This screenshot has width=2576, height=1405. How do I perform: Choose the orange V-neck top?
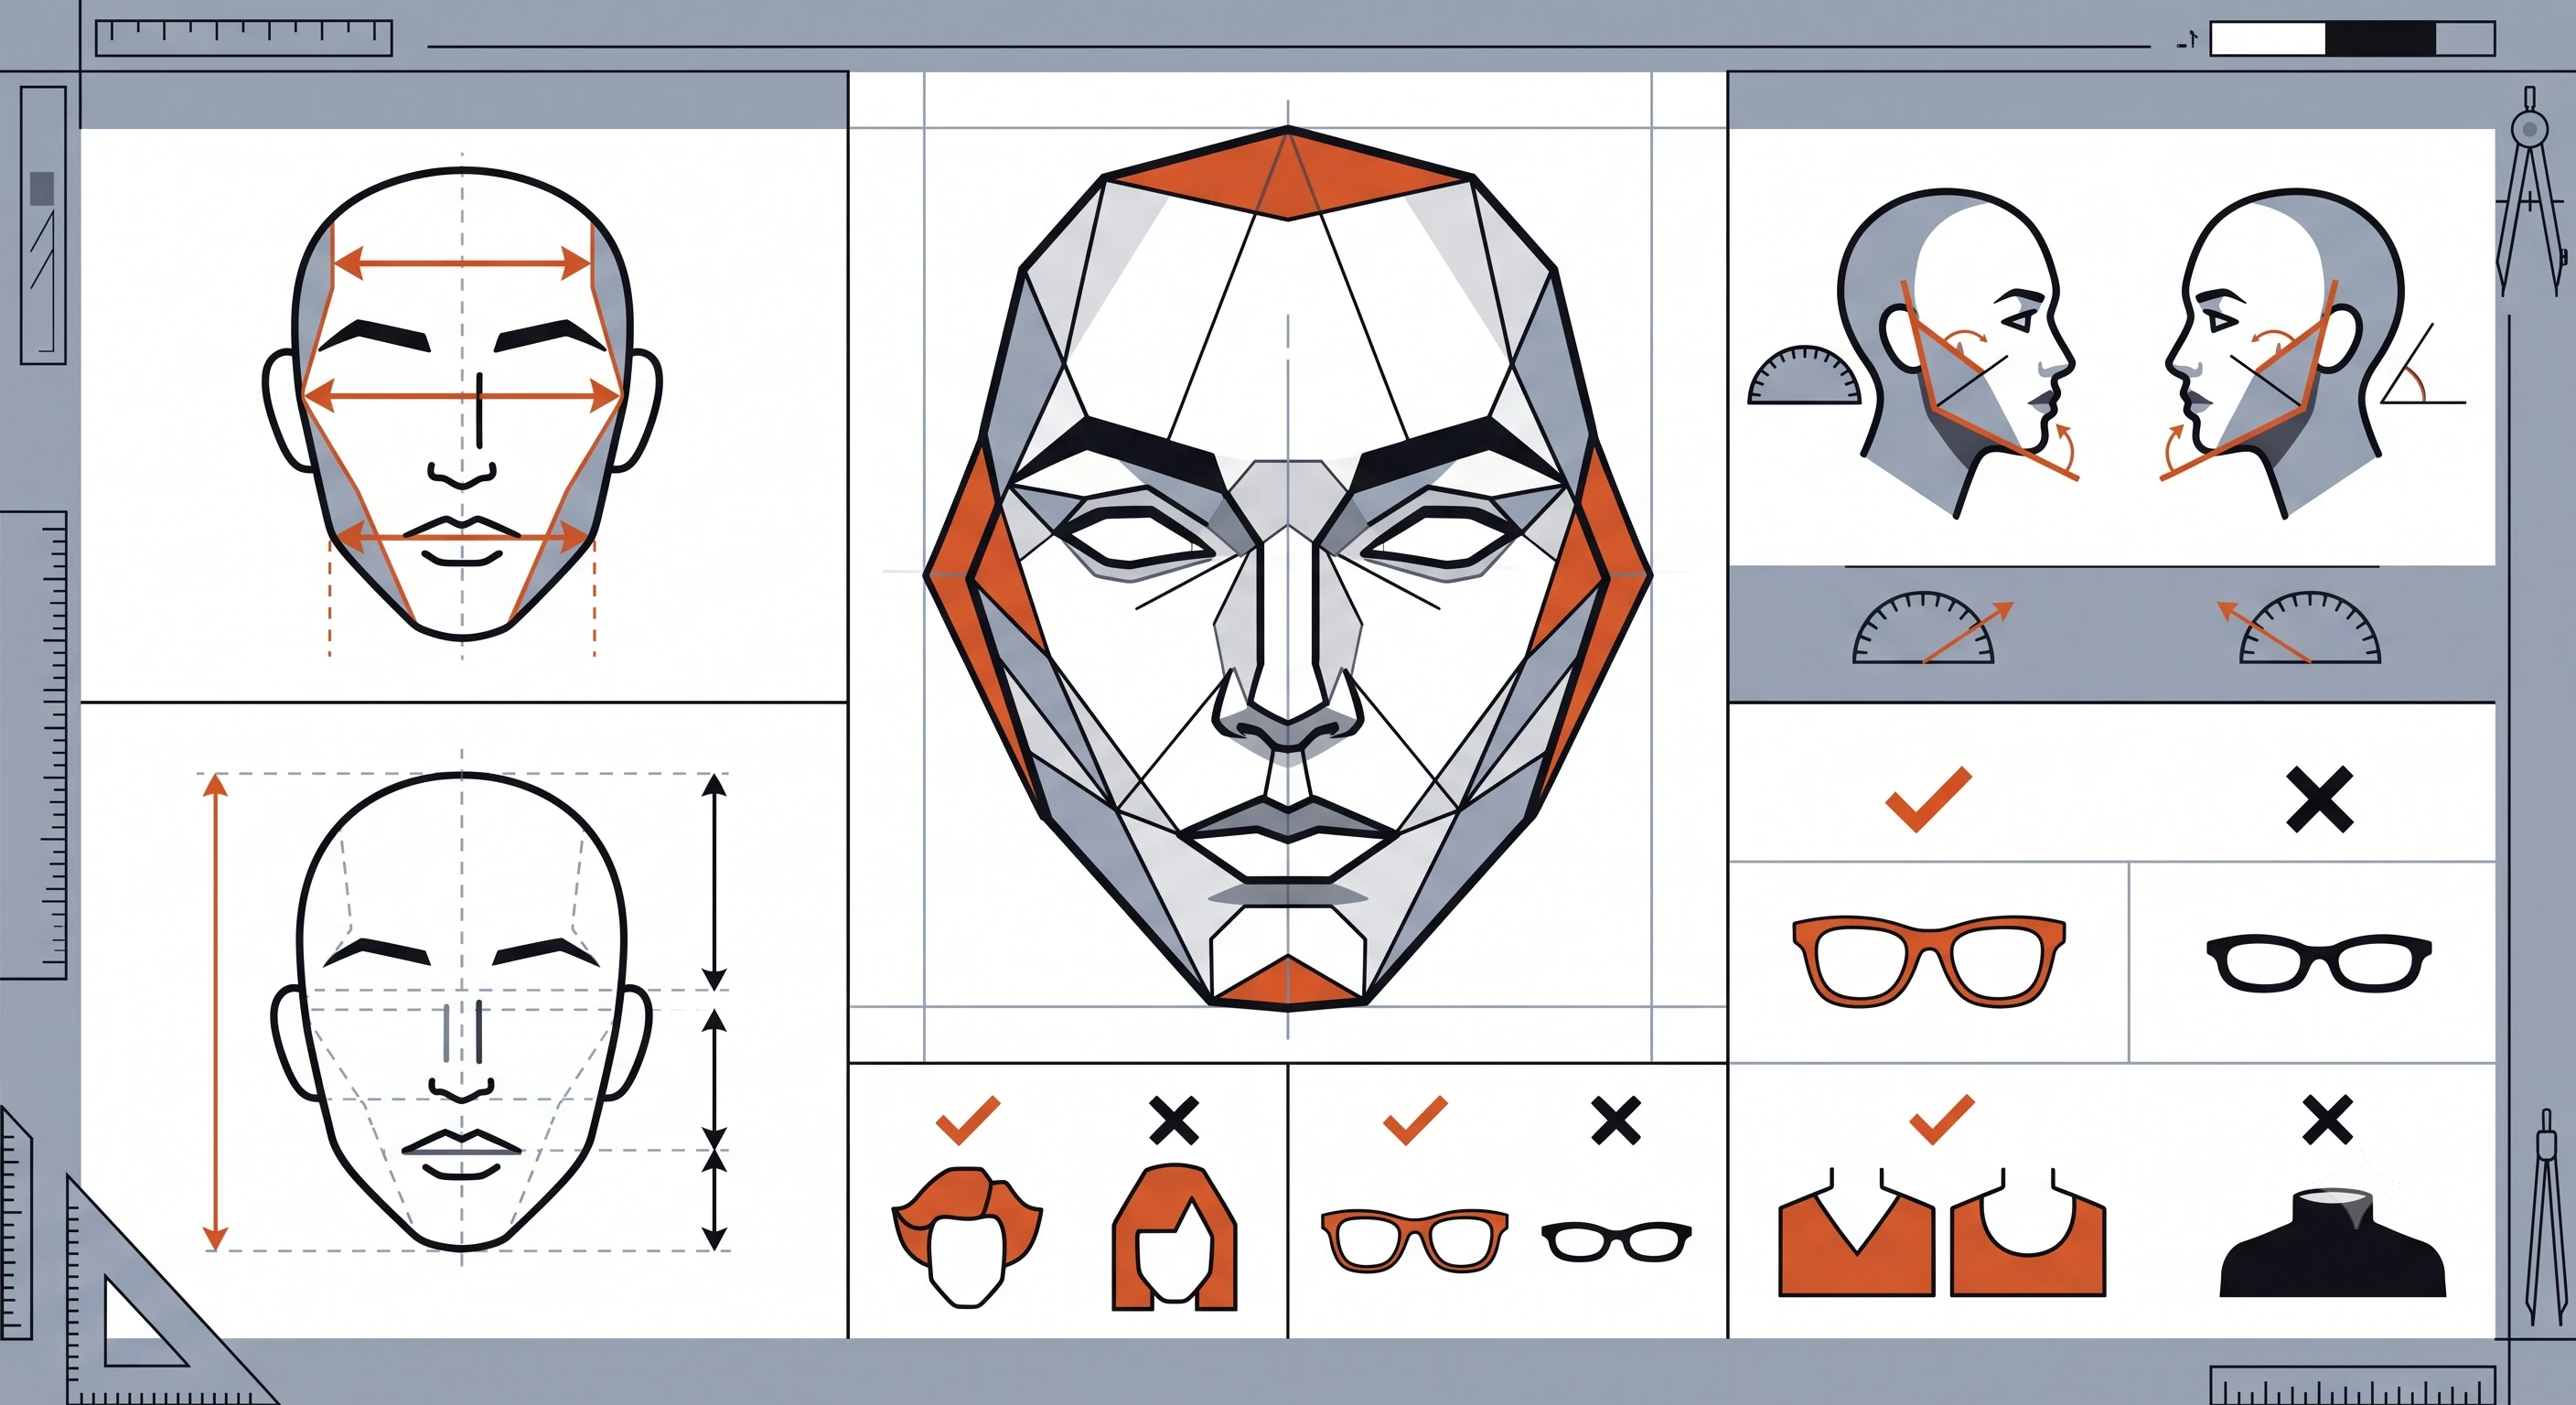click(1857, 1233)
